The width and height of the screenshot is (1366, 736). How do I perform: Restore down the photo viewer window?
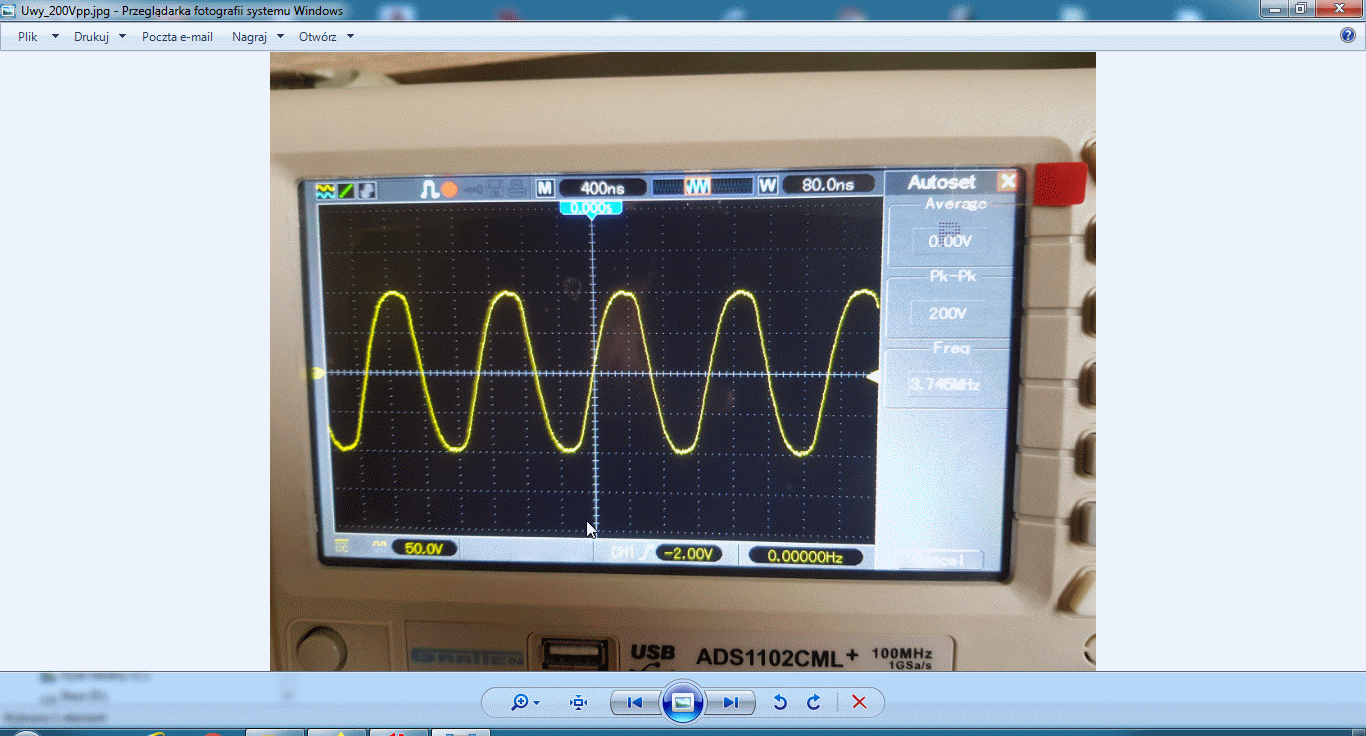tap(1301, 9)
